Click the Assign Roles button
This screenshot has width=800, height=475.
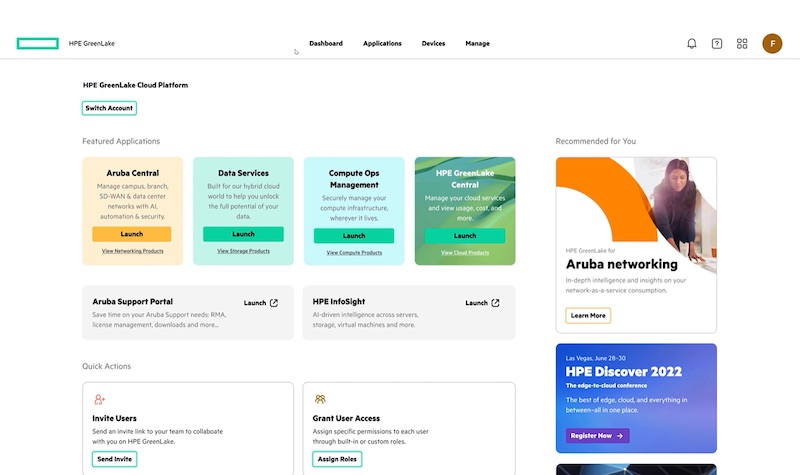pos(337,459)
